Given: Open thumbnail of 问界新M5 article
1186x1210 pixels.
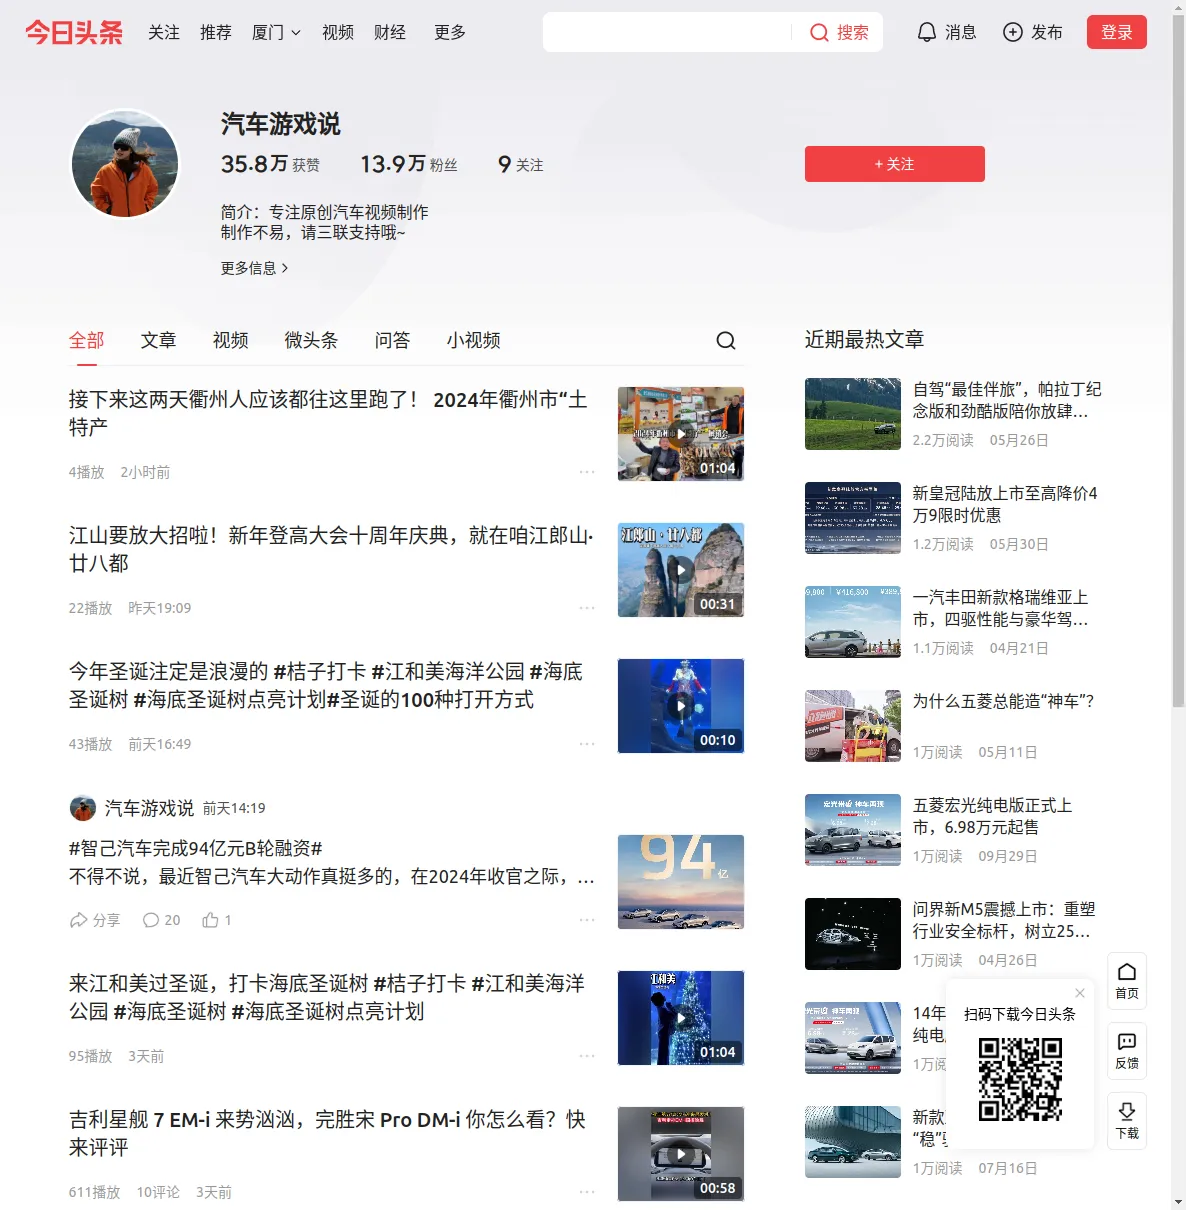Looking at the screenshot, I should [853, 934].
